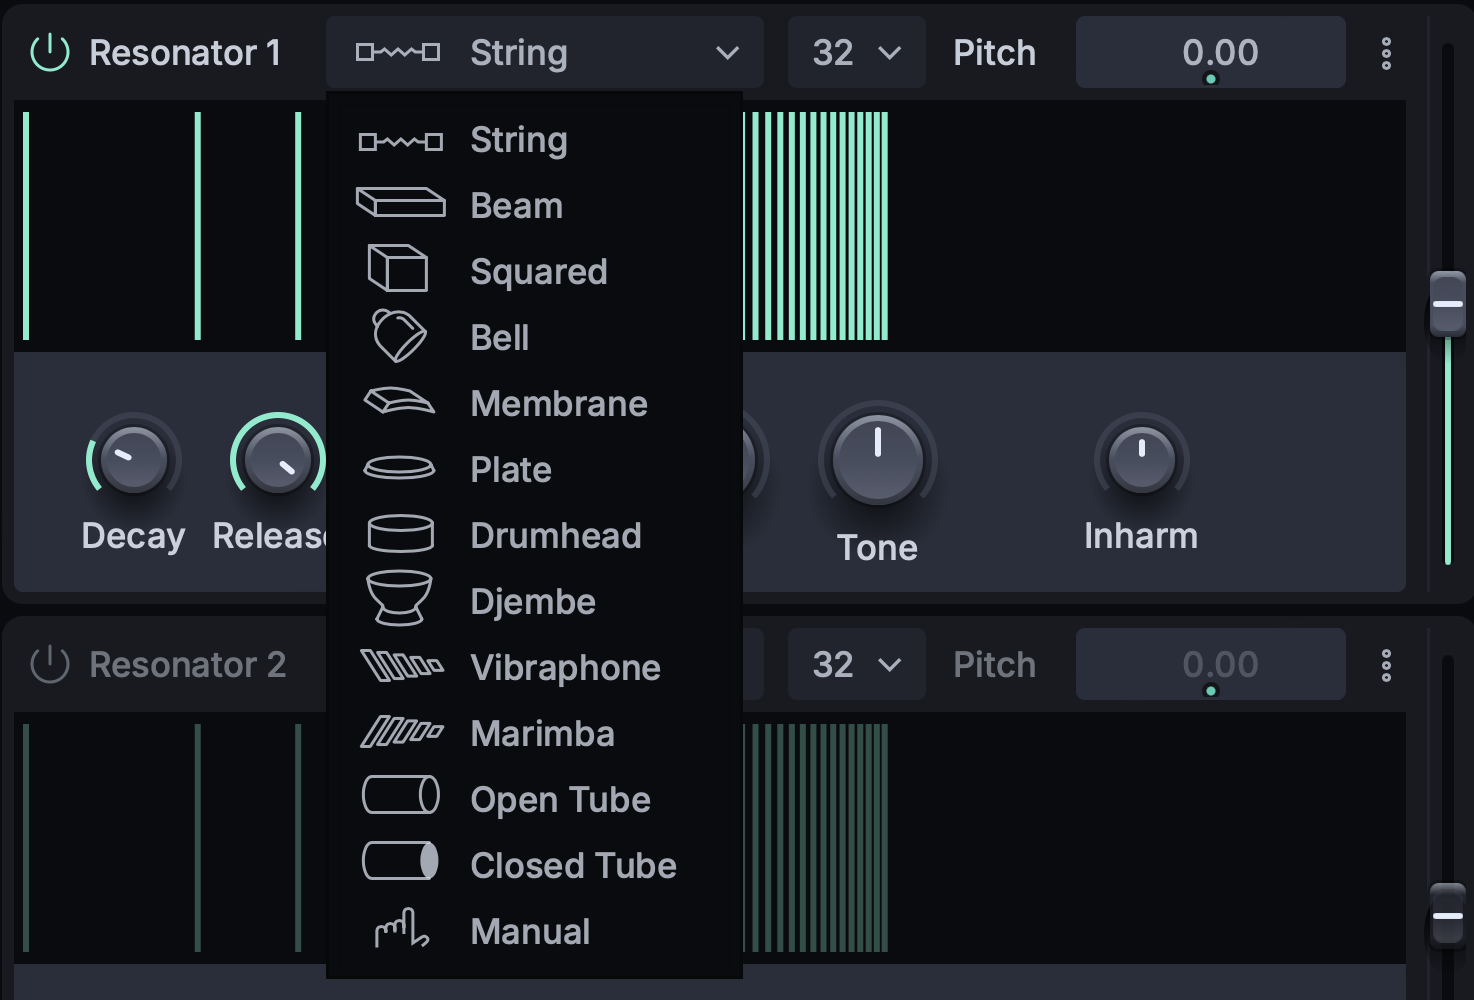Image resolution: width=1474 pixels, height=1000 pixels.
Task: Click the Tone knob
Action: (x=877, y=460)
